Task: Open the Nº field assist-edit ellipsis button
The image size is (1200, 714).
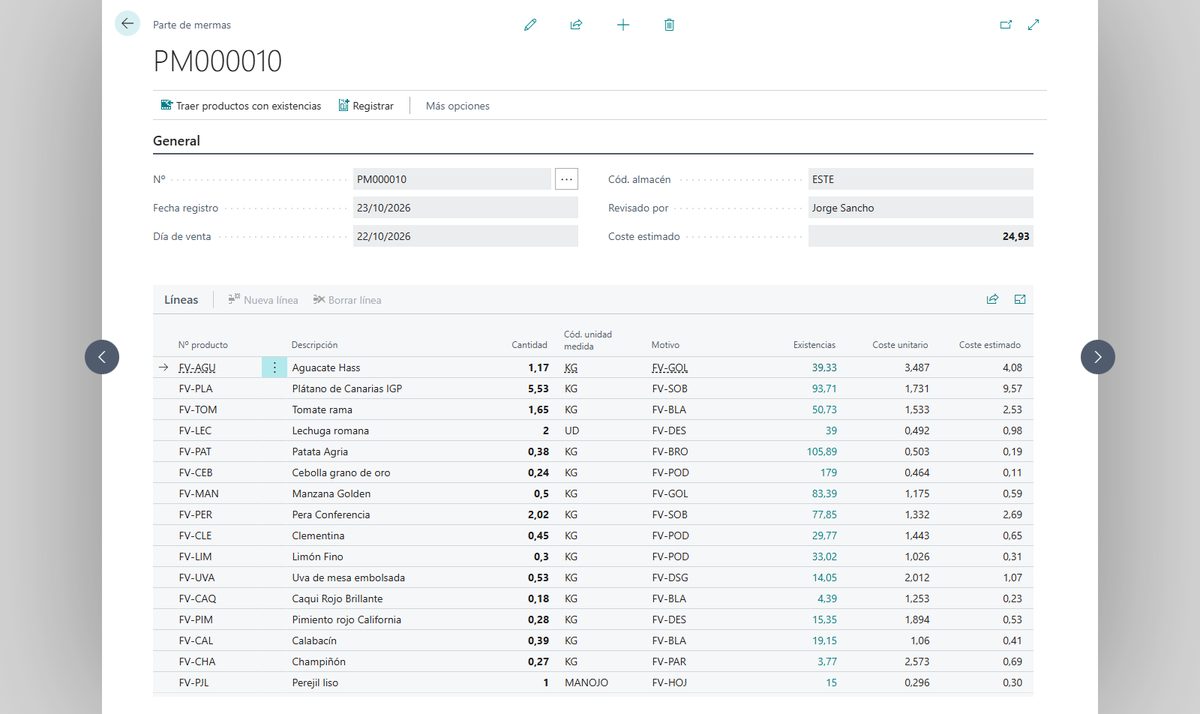Action: pyautogui.click(x=567, y=179)
